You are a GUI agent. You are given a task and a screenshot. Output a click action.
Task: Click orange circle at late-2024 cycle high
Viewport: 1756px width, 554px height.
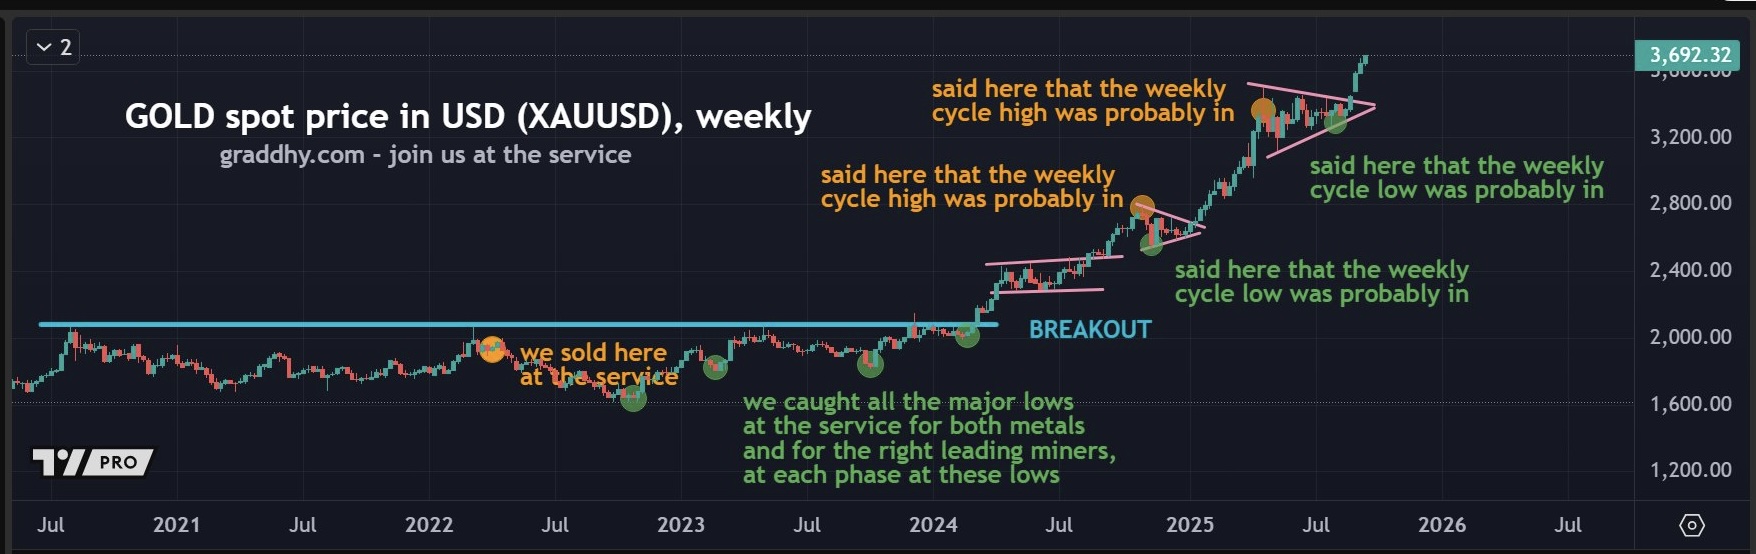[1142, 208]
